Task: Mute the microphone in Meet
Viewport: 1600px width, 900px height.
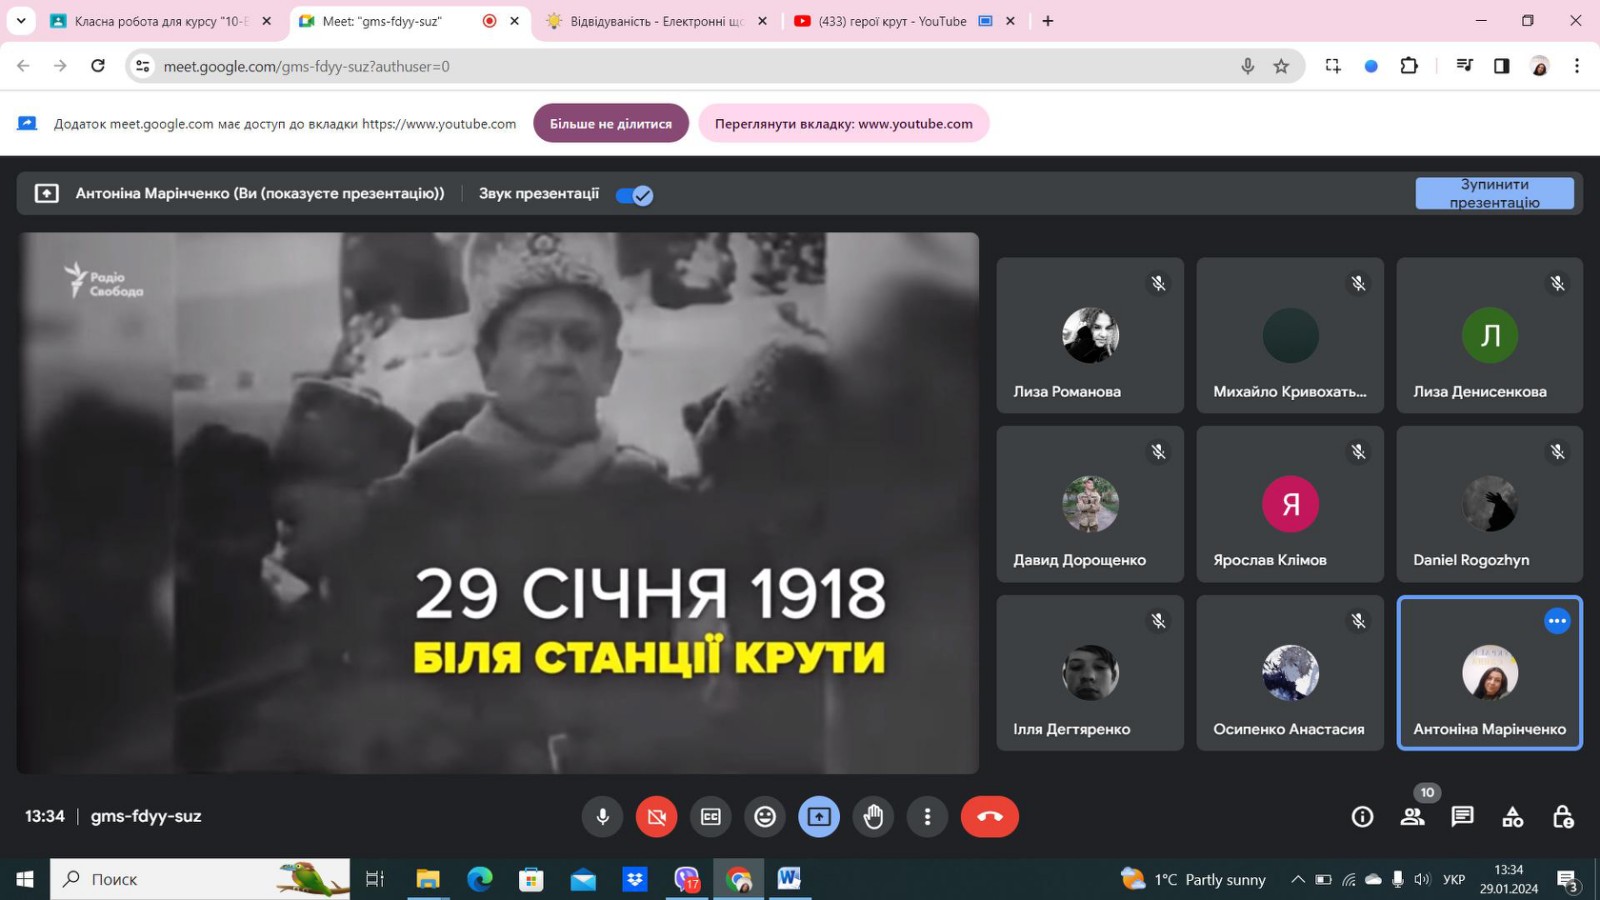Action: (x=602, y=817)
